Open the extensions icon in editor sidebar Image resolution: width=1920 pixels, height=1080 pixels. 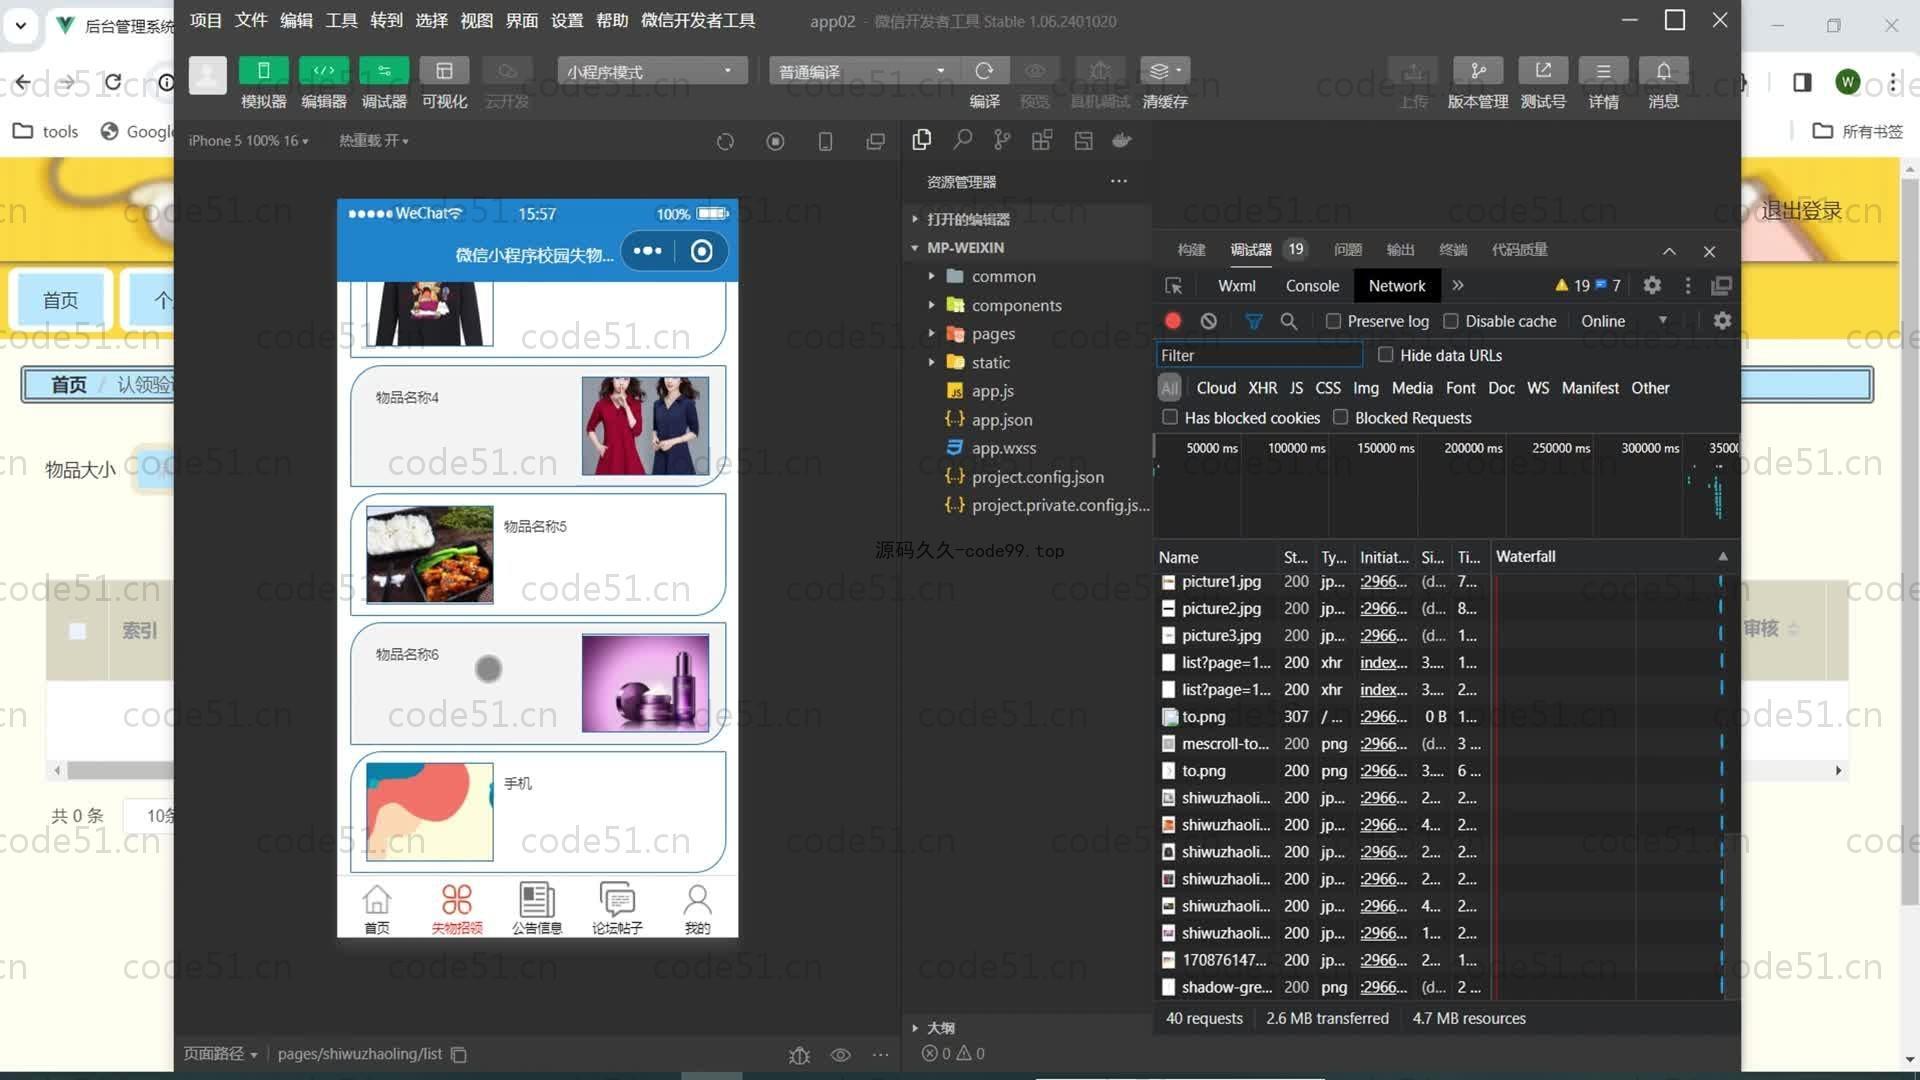(x=1042, y=140)
